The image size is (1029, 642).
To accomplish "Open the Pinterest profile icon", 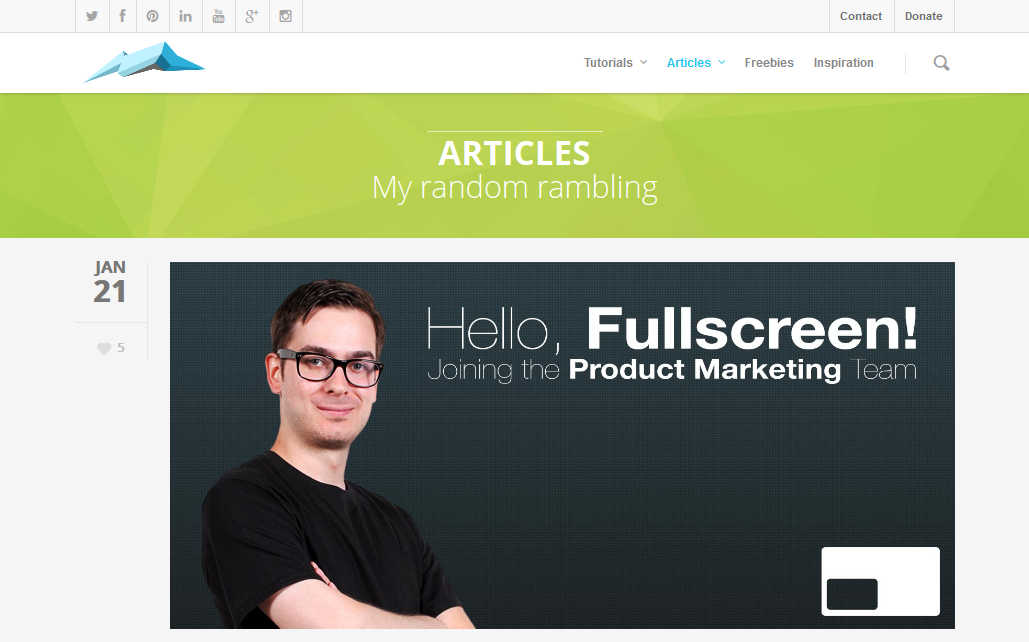I will (152, 16).
